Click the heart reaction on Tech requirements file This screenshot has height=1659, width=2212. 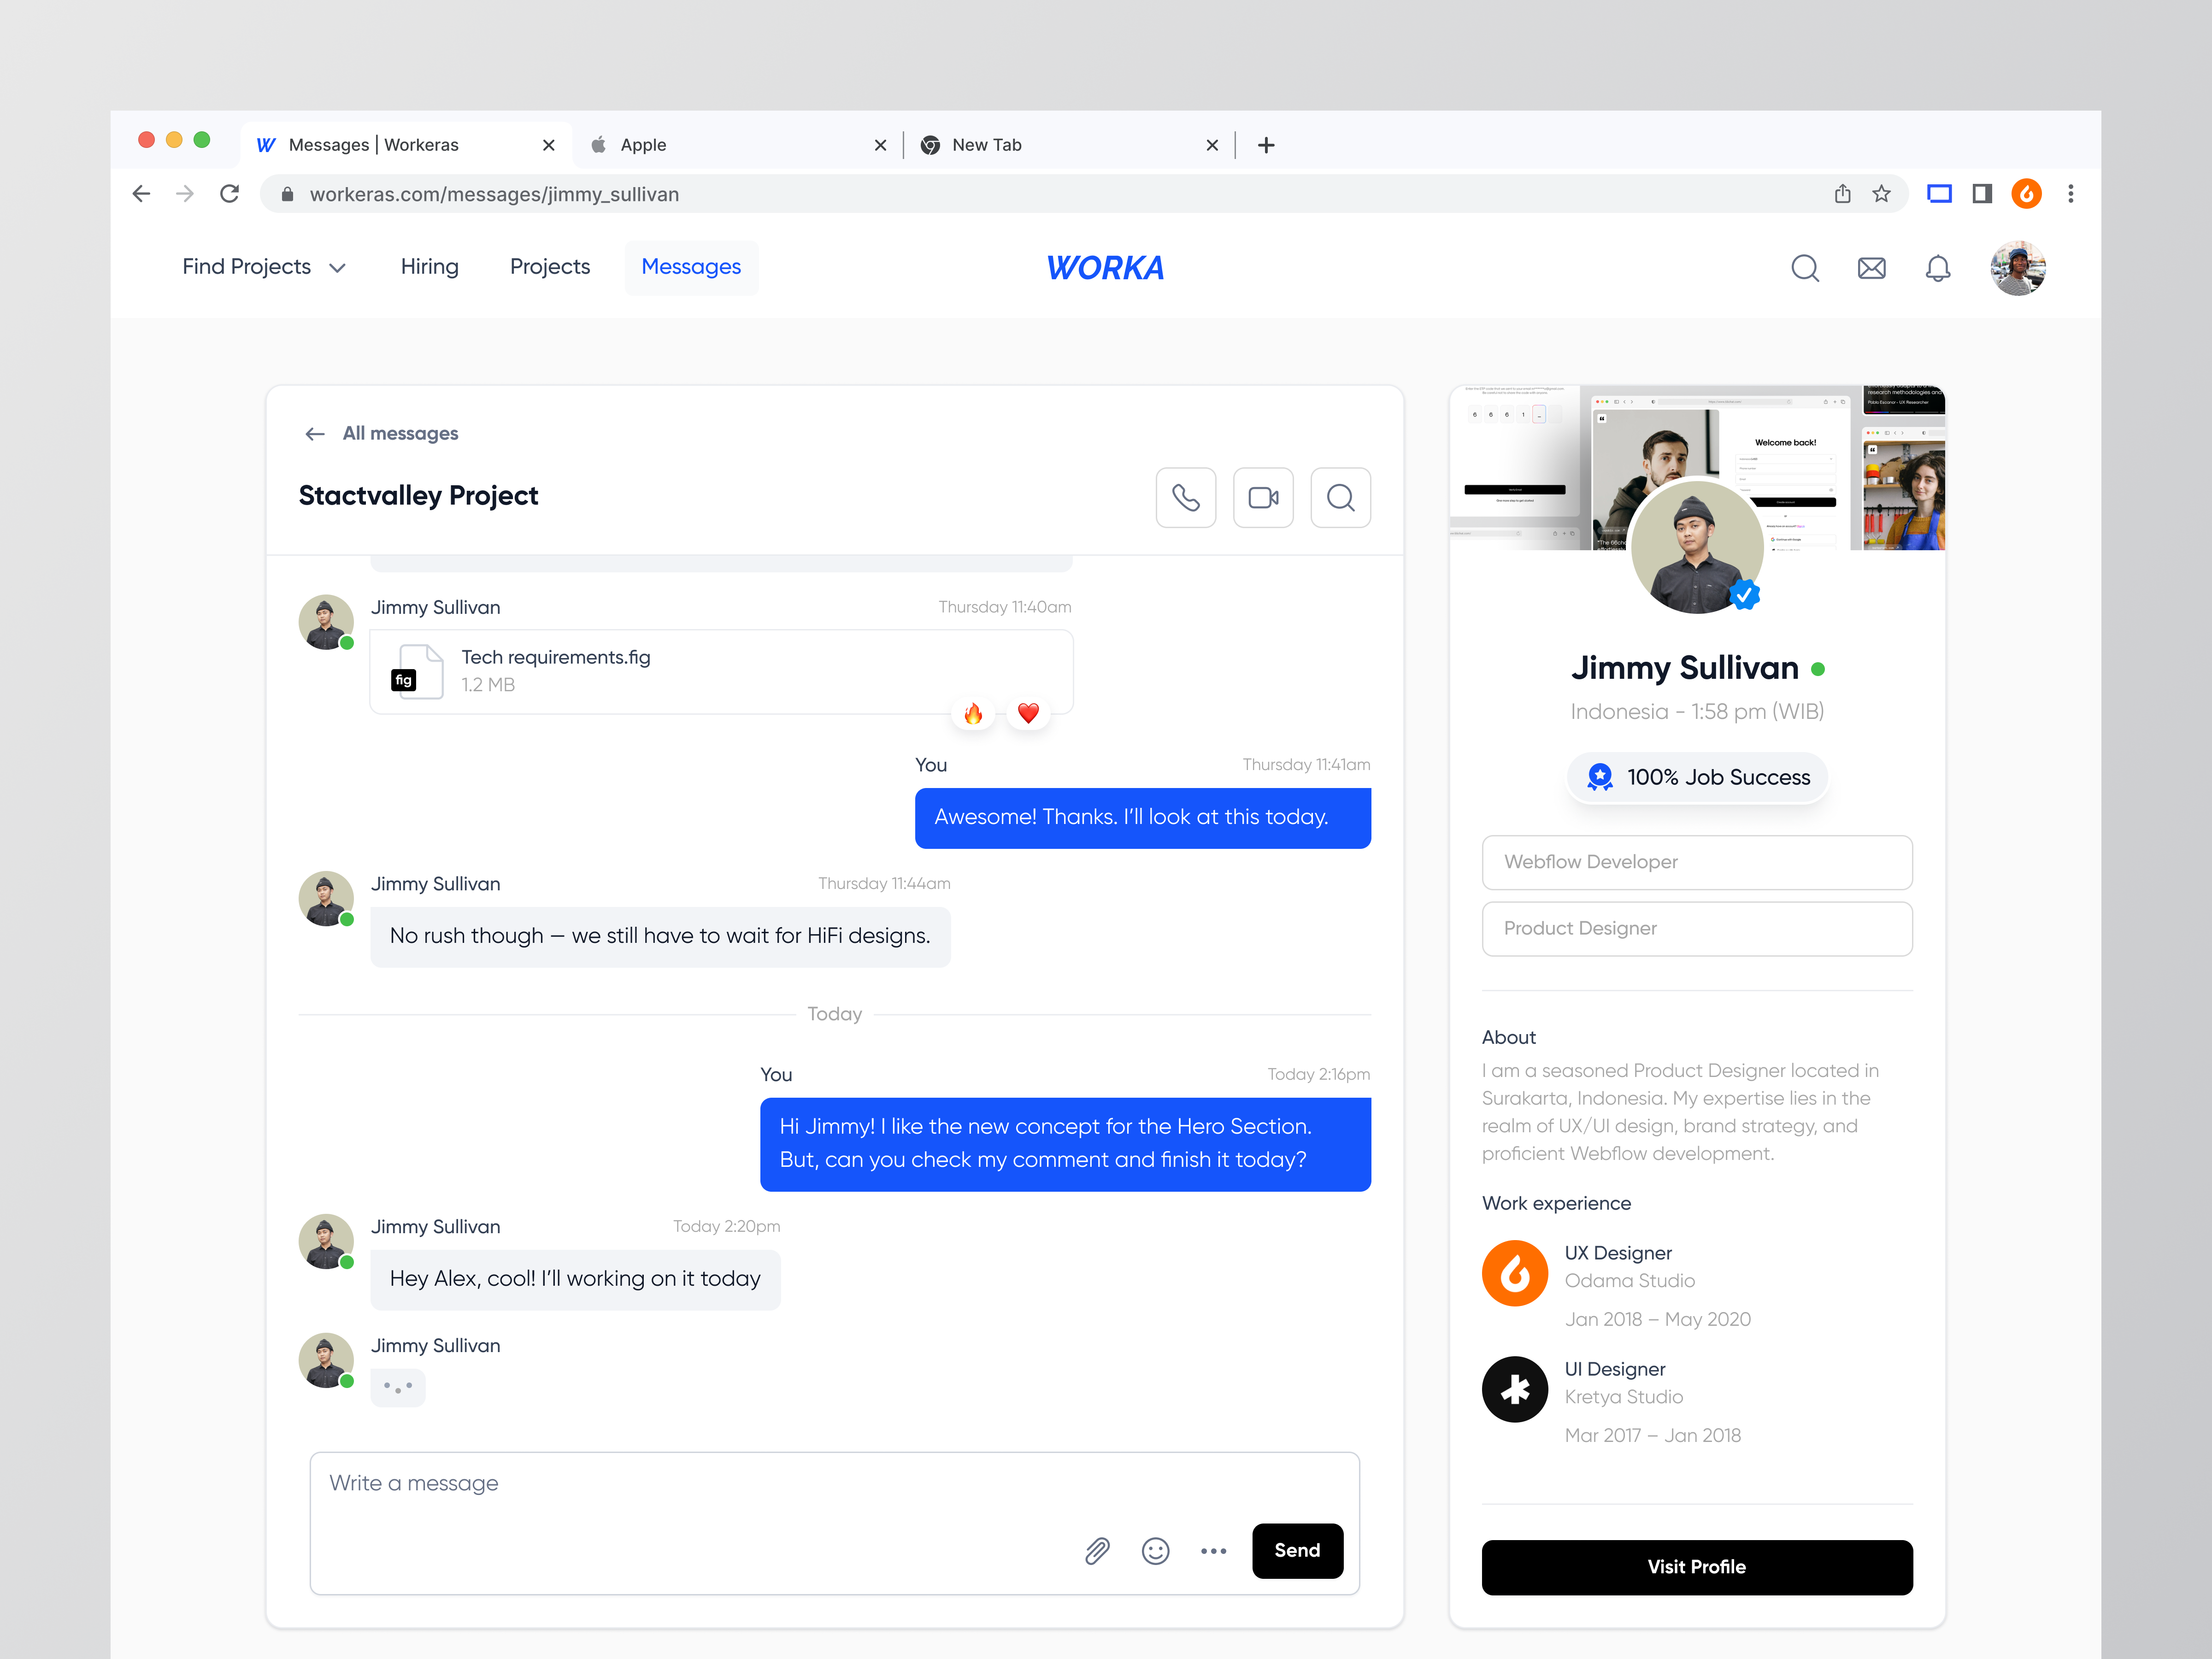pyautogui.click(x=1028, y=713)
